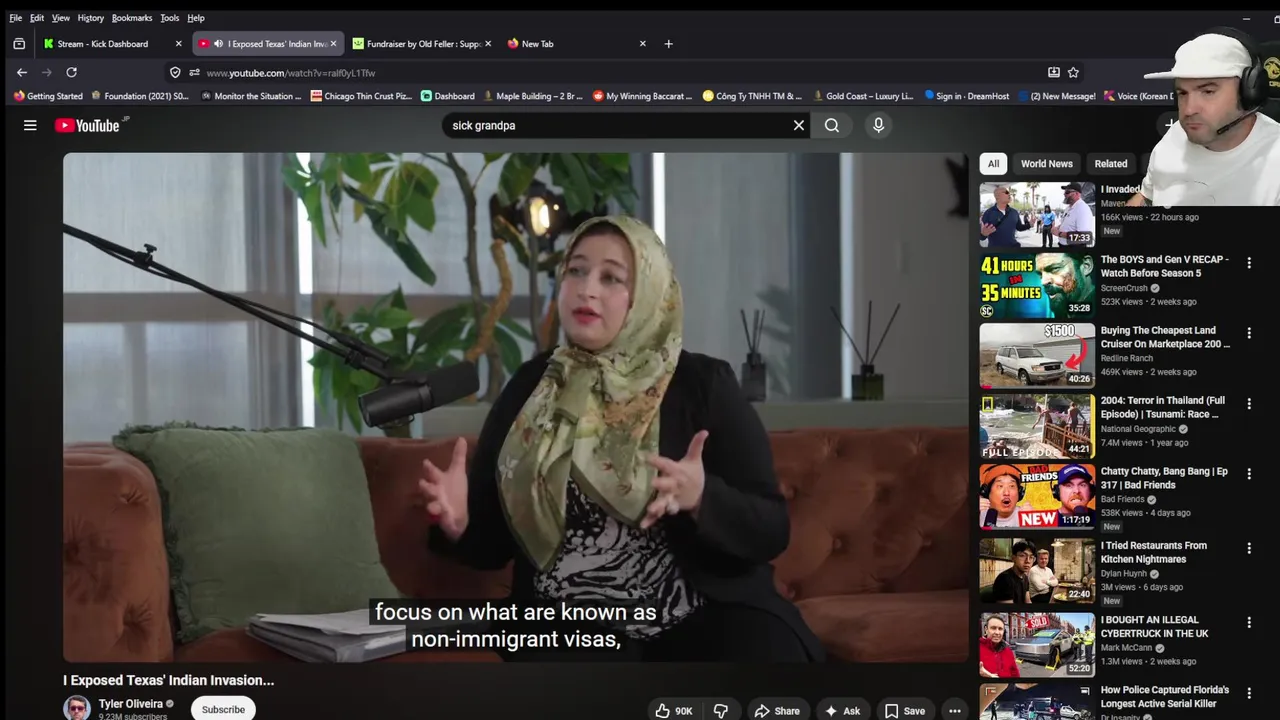
Task: Switch to Stream - Kick Dashboard tab
Action: coord(112,44)
